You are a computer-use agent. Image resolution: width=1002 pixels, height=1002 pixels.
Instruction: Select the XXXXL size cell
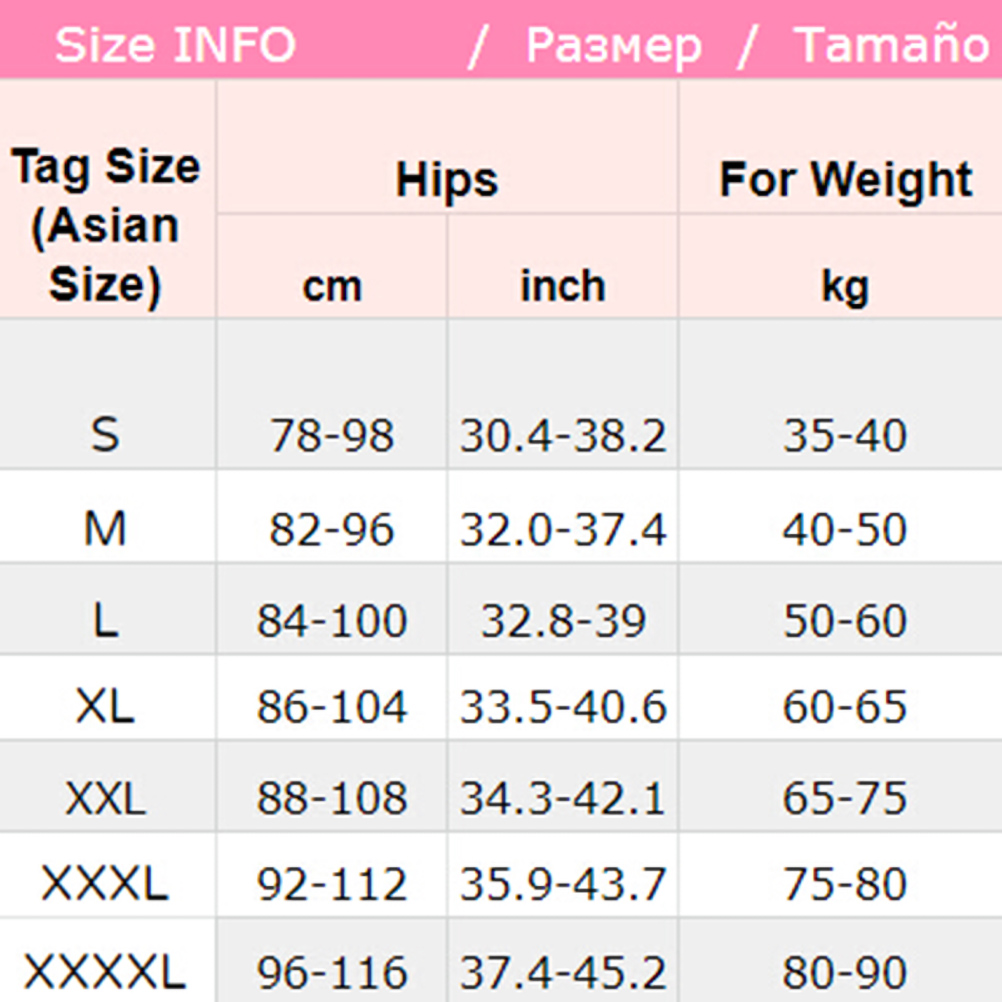click(x=105, y=971)
